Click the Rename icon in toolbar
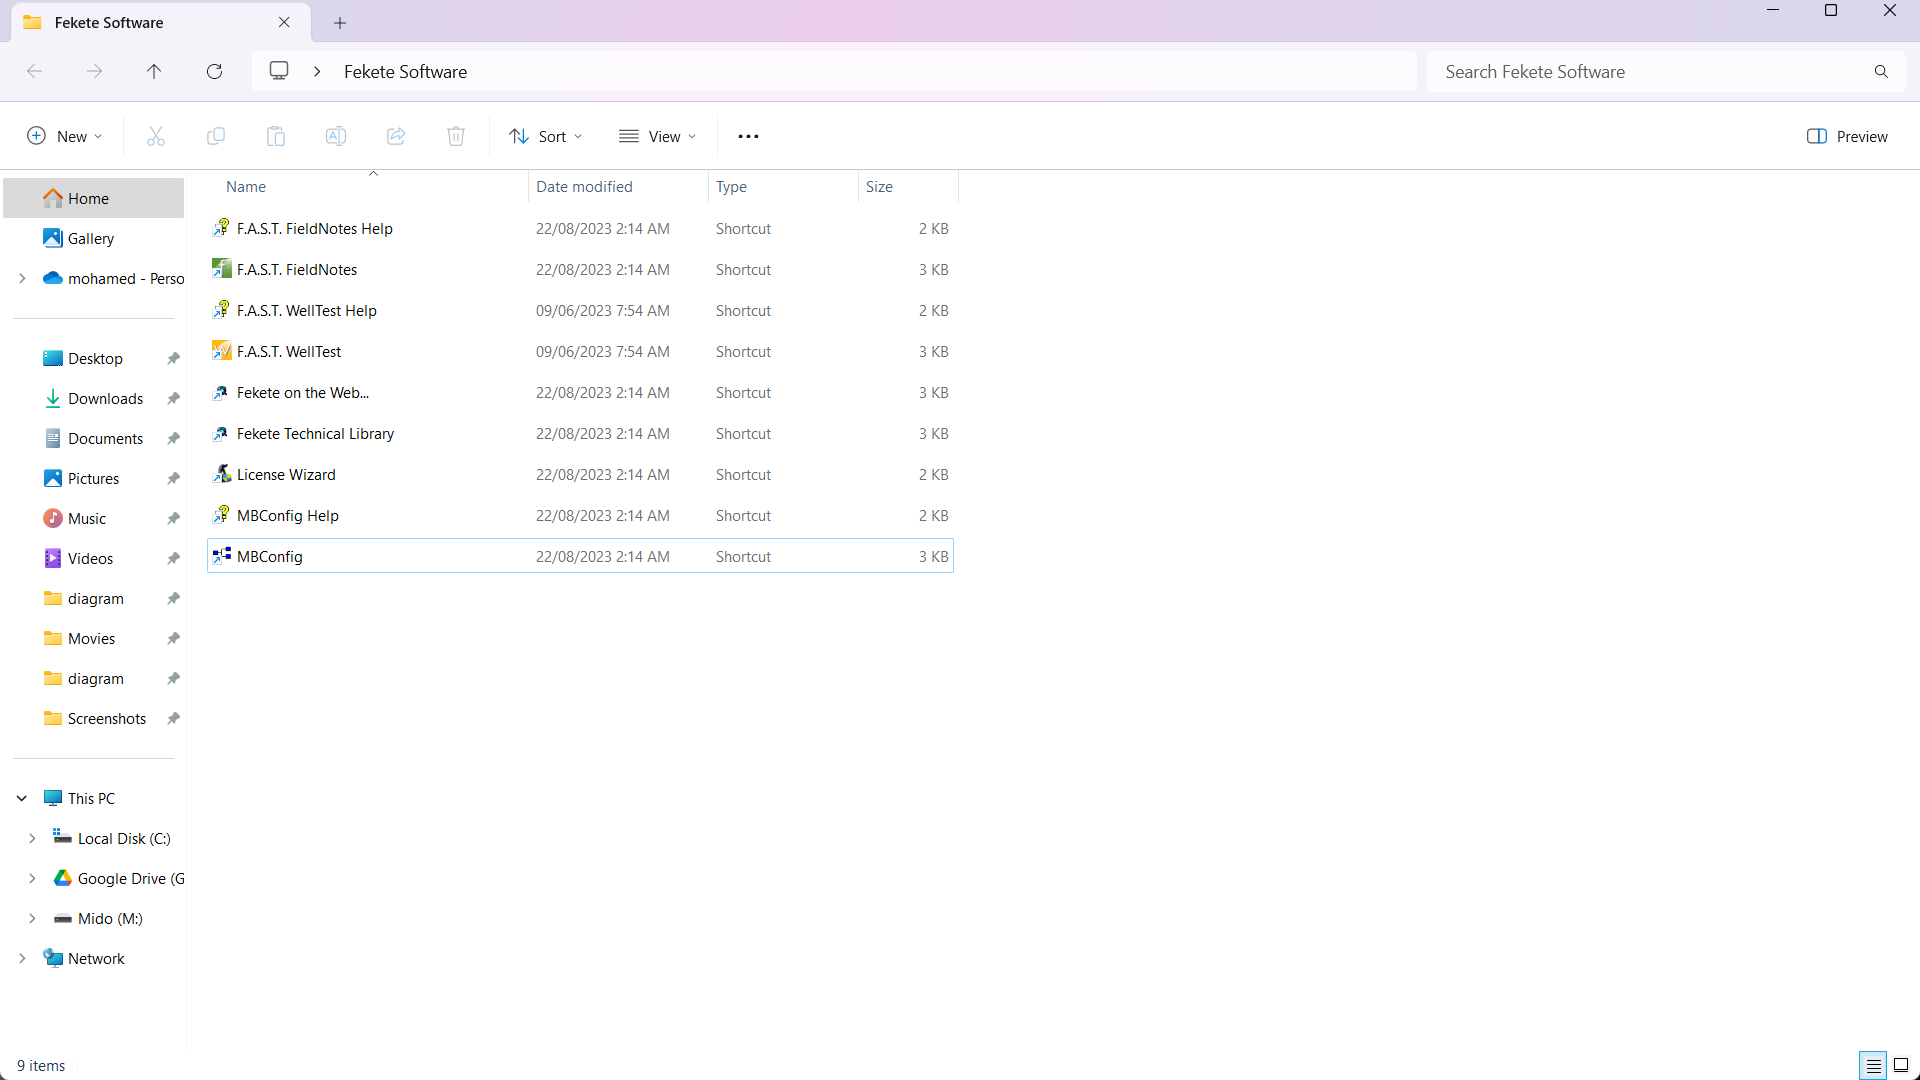1920x1080 pixels. pos(336,136)
